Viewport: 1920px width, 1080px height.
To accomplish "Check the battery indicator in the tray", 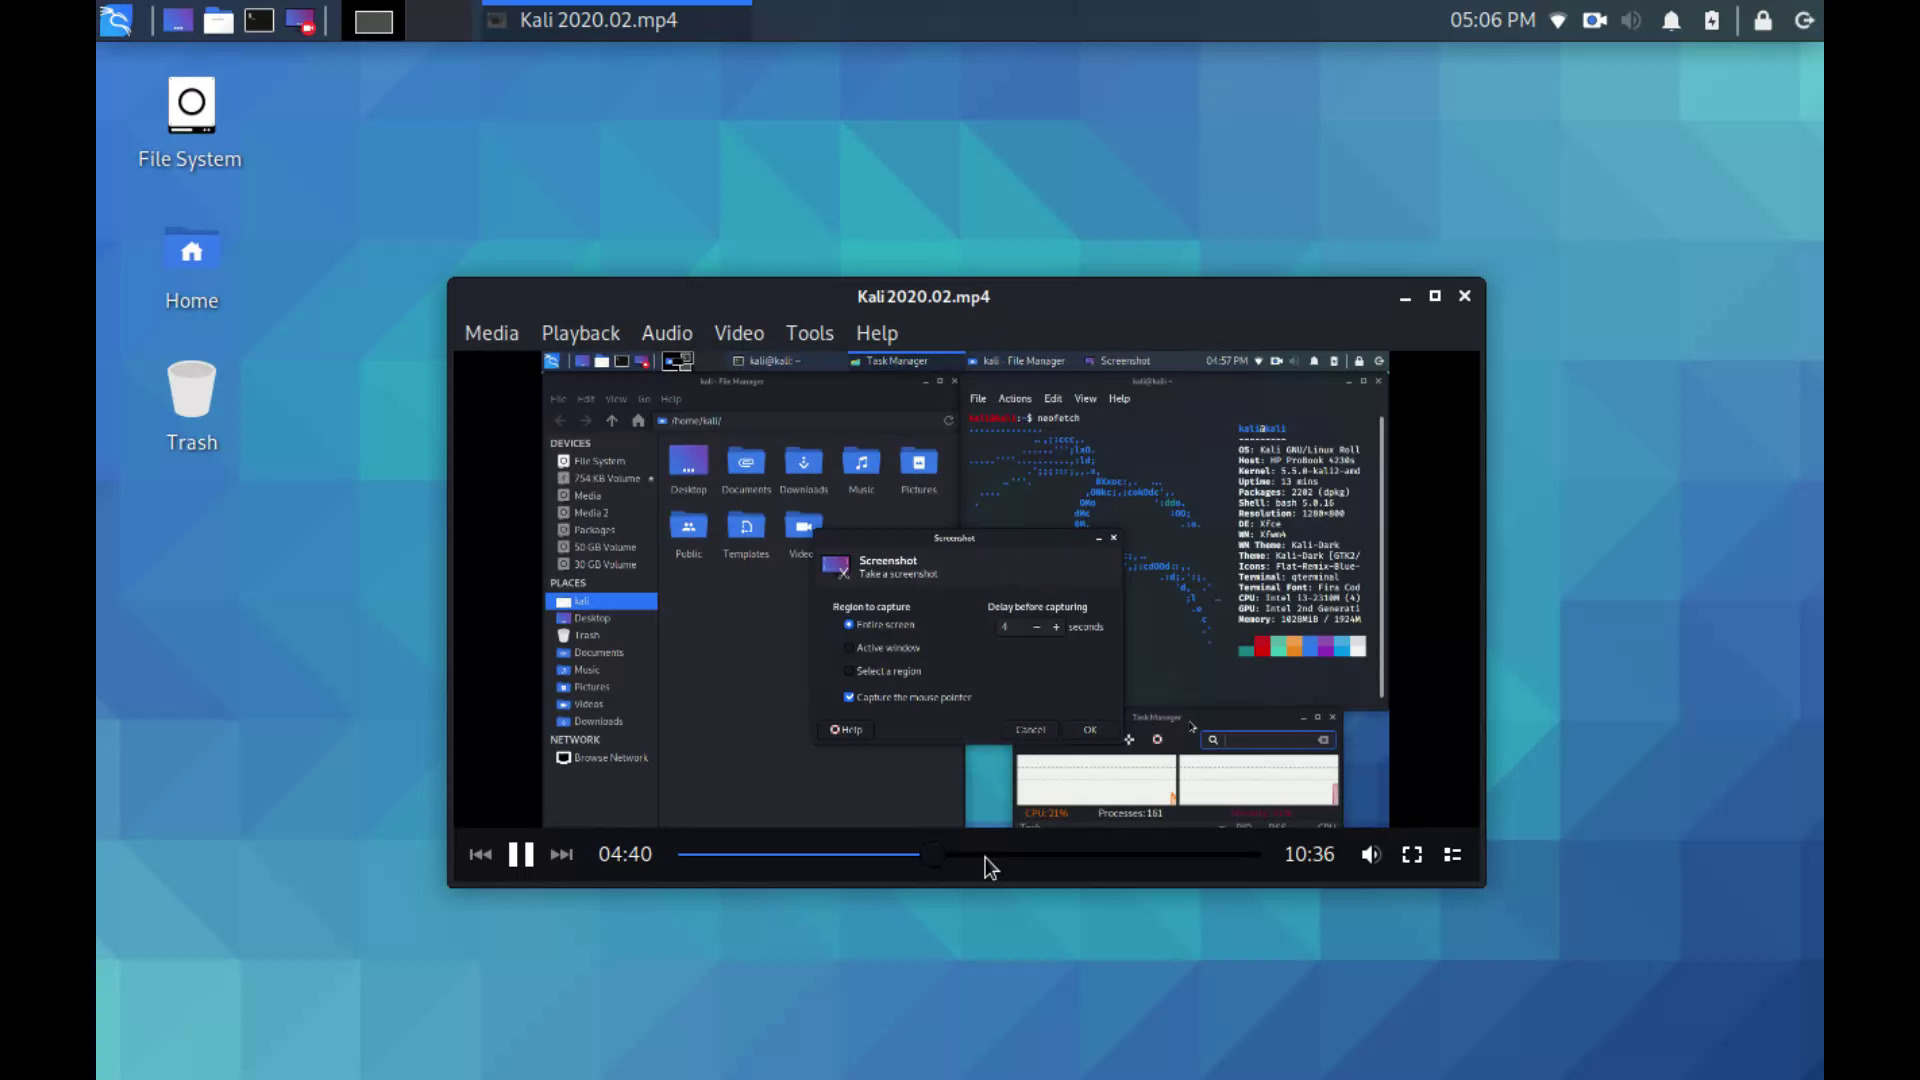I will click(1711, 20).
